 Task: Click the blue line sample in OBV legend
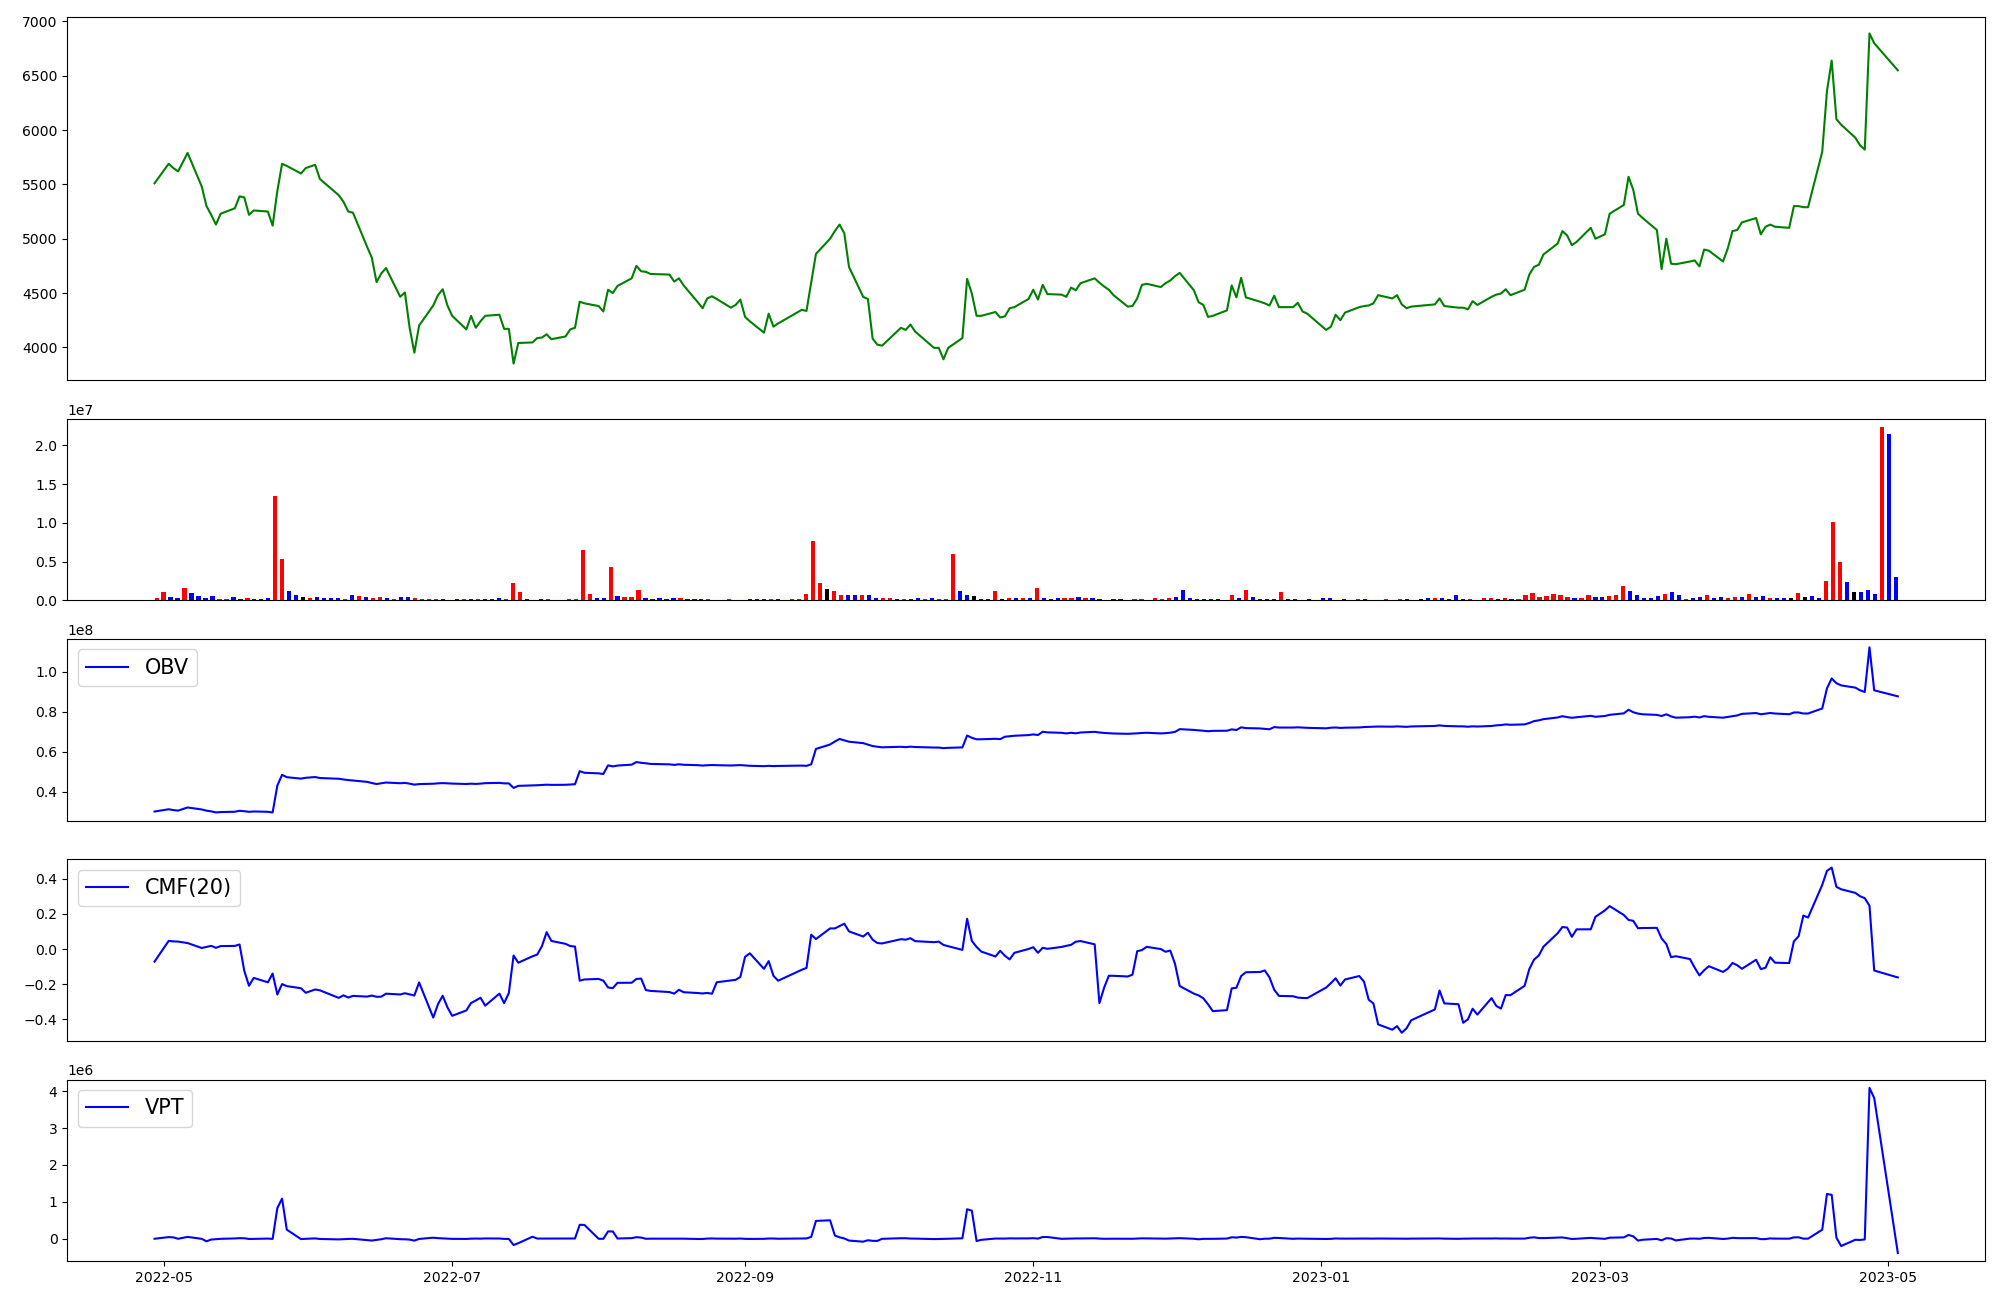pyautogui.click(x=108, y=667)
